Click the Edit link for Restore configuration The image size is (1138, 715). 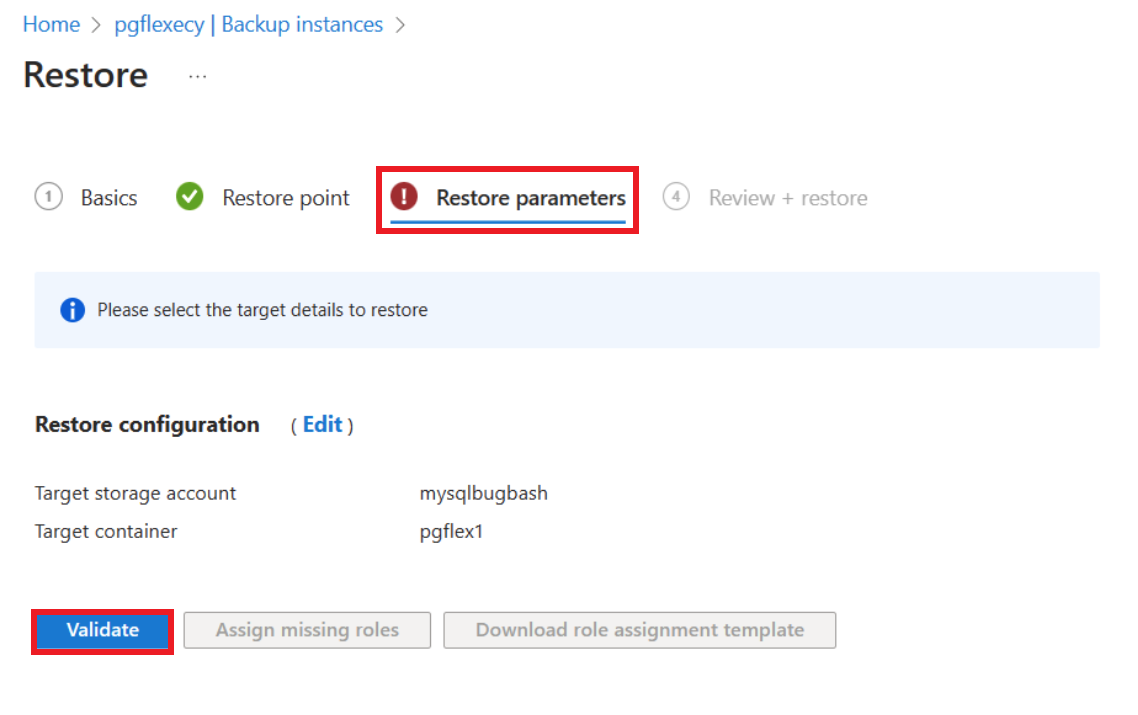click(x=322, y=425)
